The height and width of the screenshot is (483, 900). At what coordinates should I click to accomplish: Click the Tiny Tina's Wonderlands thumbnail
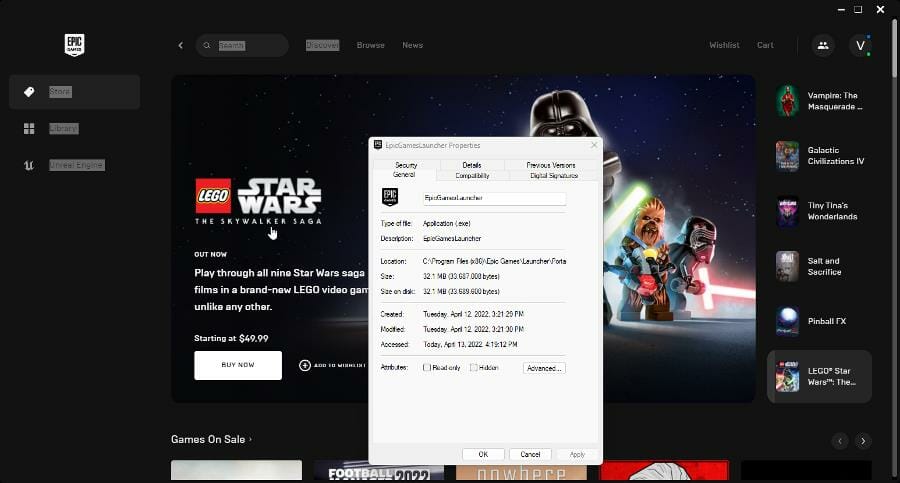(x=787, y=211)
